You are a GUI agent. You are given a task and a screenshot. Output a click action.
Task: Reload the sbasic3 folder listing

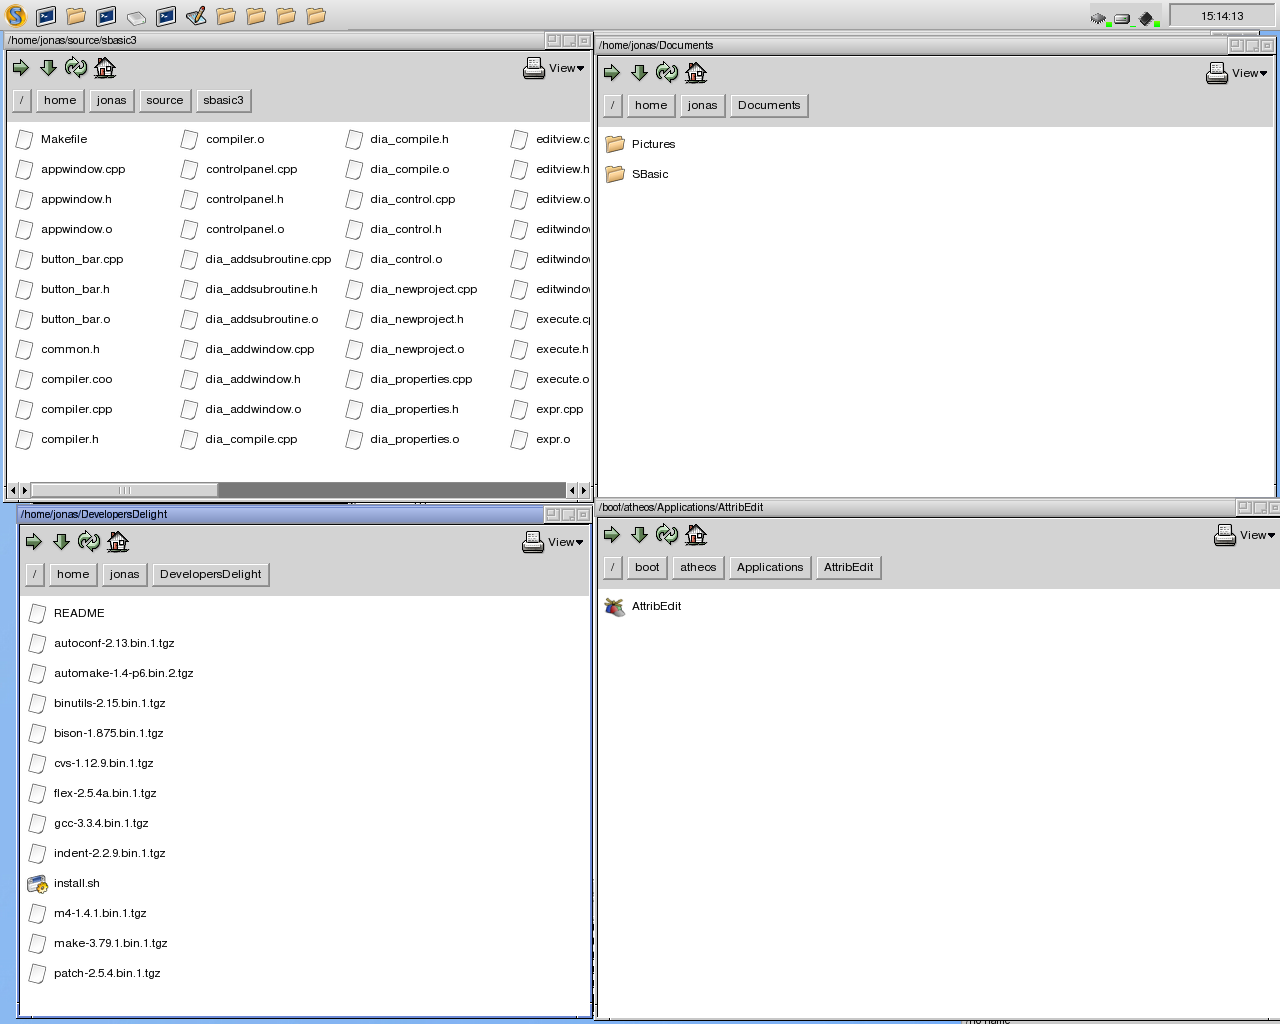click(x=76, y=68)
